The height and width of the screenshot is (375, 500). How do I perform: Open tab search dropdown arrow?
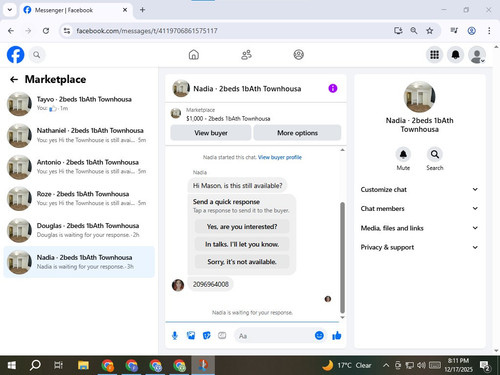click(x=10, y=10)
